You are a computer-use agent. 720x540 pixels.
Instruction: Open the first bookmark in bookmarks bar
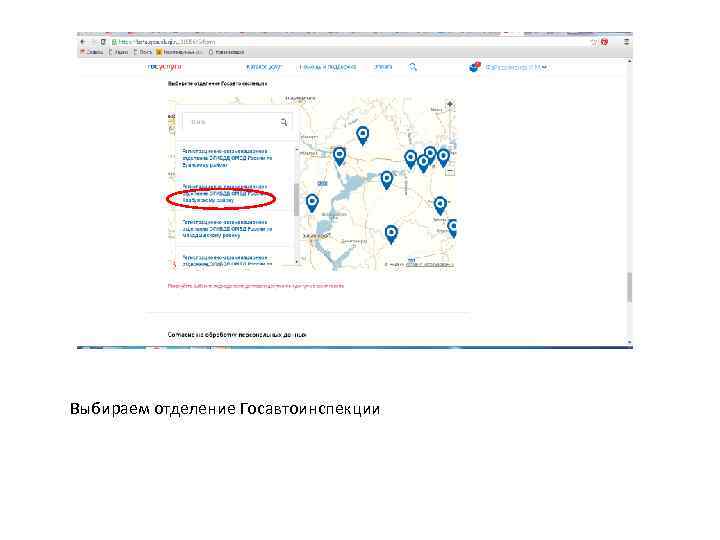92,52
